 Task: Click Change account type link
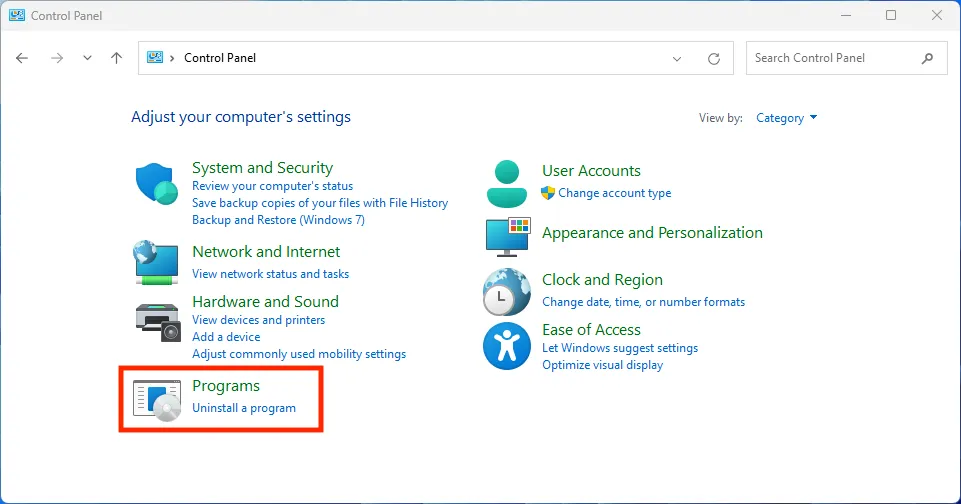[x=614, y=193]
